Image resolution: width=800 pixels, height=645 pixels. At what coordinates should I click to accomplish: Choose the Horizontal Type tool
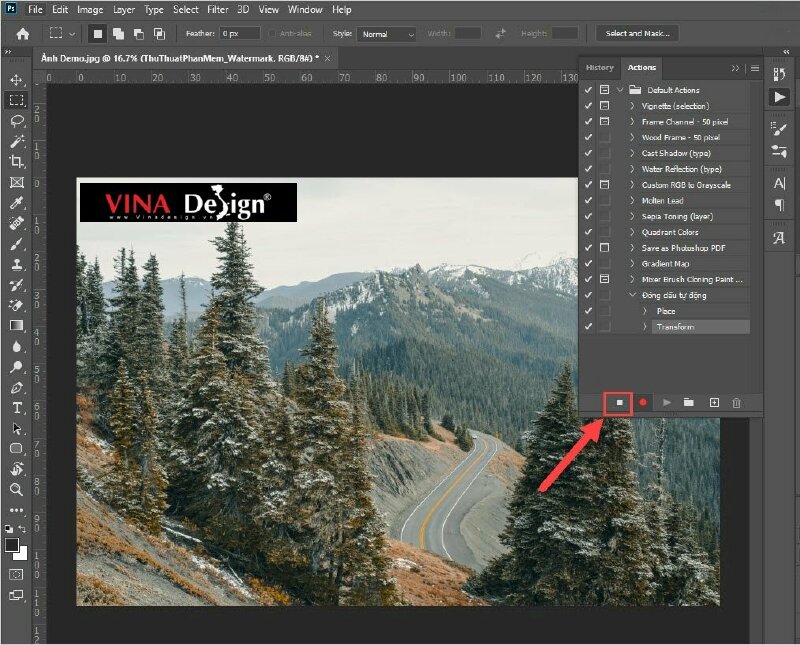[x=17, y=408]
